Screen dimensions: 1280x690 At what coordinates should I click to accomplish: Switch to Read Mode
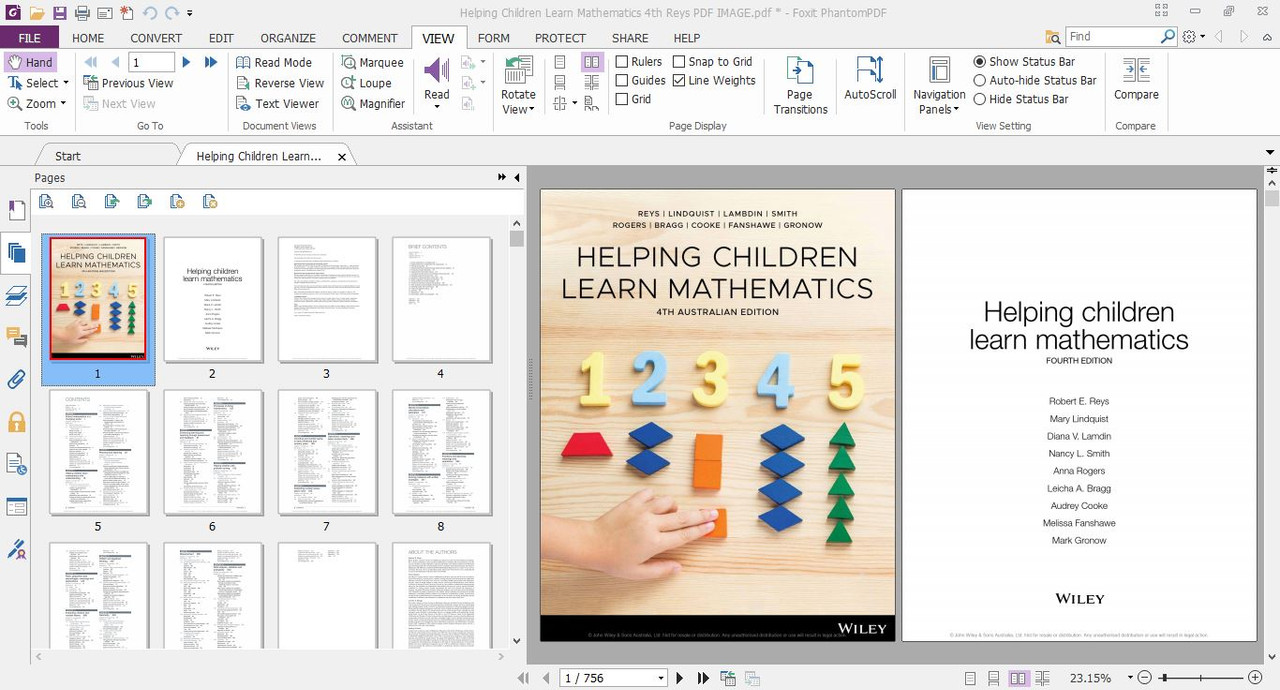(x=274, y=62)
